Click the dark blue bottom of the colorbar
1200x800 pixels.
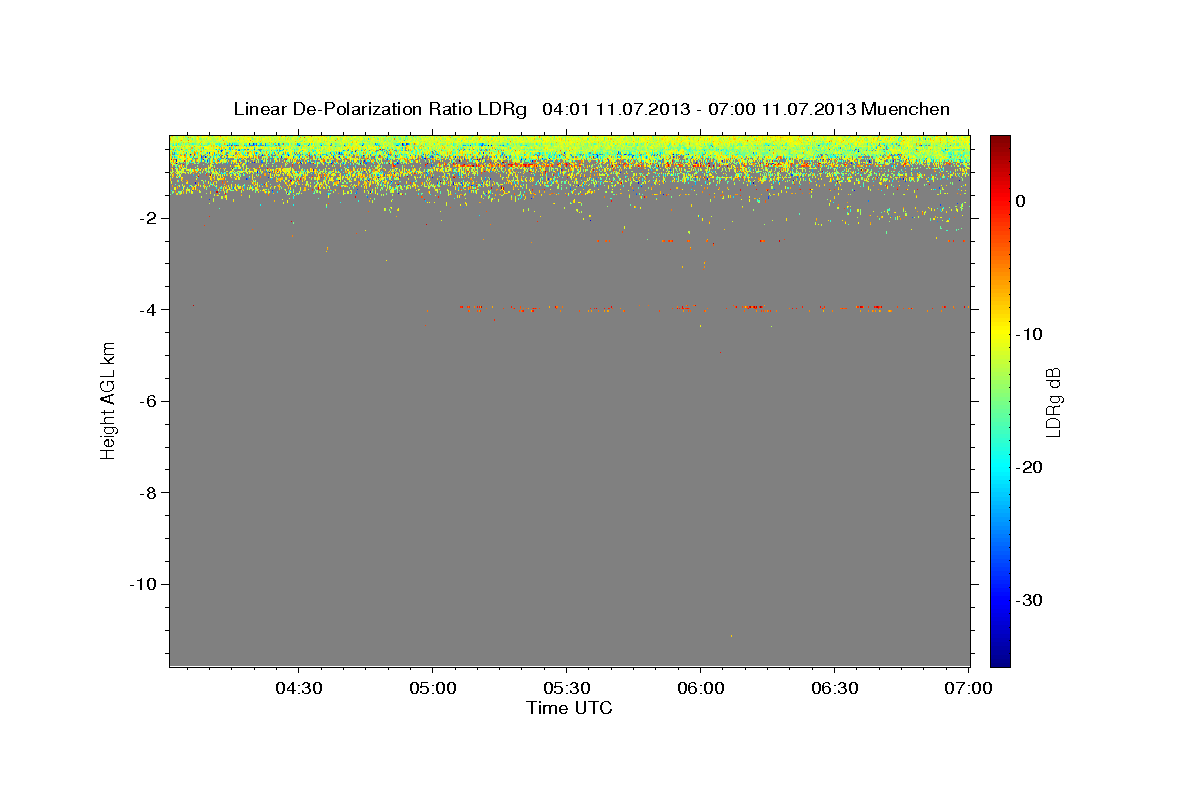1000,660
